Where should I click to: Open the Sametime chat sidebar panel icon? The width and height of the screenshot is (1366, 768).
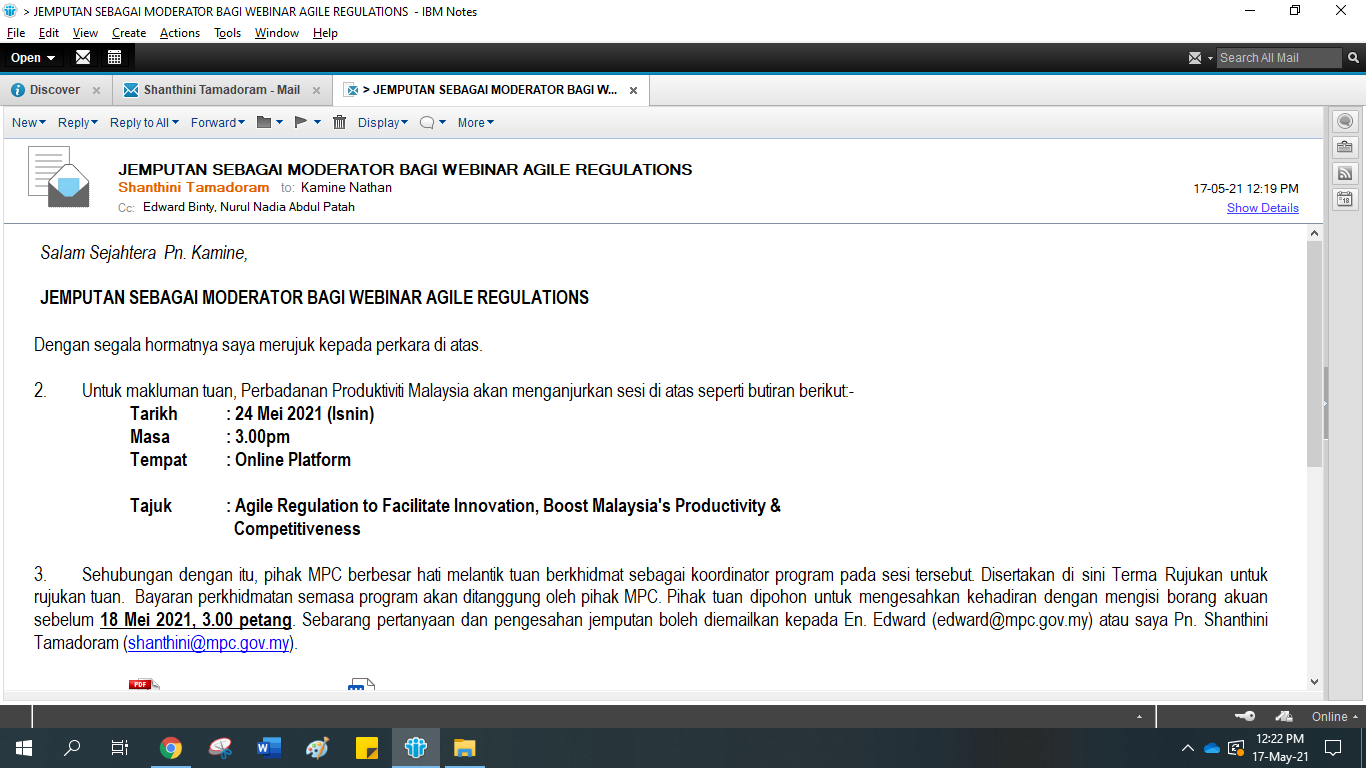coord(1345,121)
